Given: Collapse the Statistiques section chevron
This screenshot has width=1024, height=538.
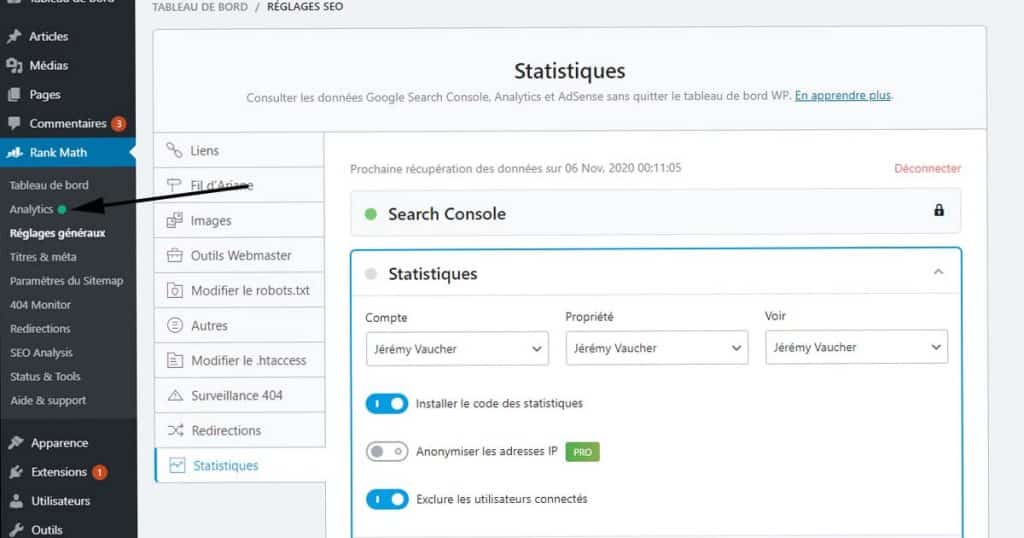Looking at the screenshot, I should [x=938, y=272].
